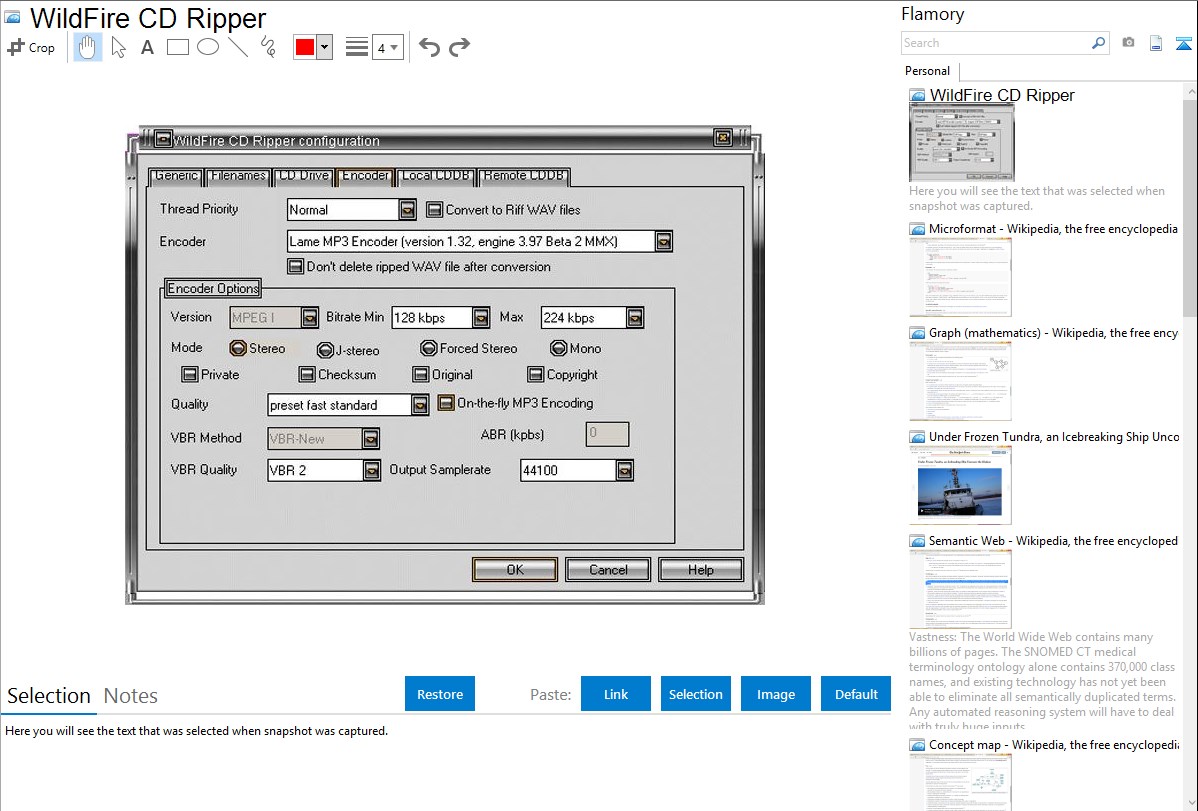Click the Flamory icon at top right

pyautogui.click(x=1183, y=43)
